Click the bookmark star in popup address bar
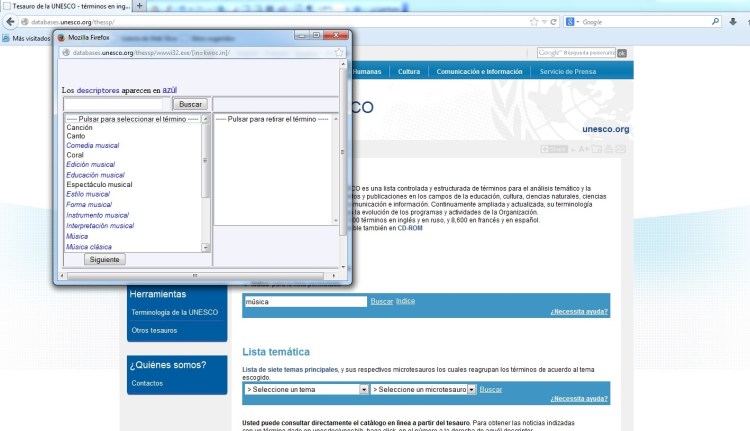The image size is (750, 431). click(x=339, y=52)
